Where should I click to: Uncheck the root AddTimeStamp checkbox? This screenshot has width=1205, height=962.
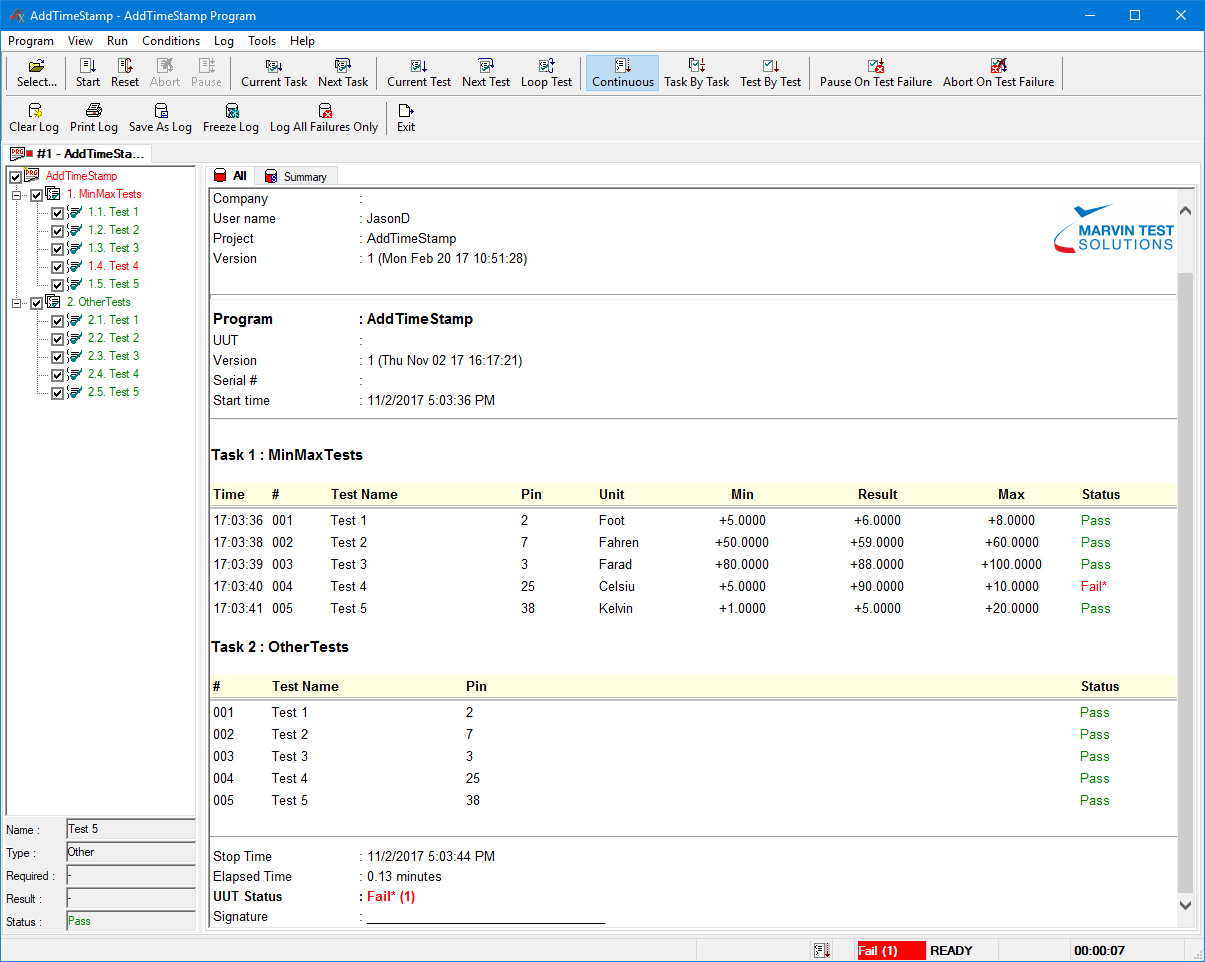point(15,177)
